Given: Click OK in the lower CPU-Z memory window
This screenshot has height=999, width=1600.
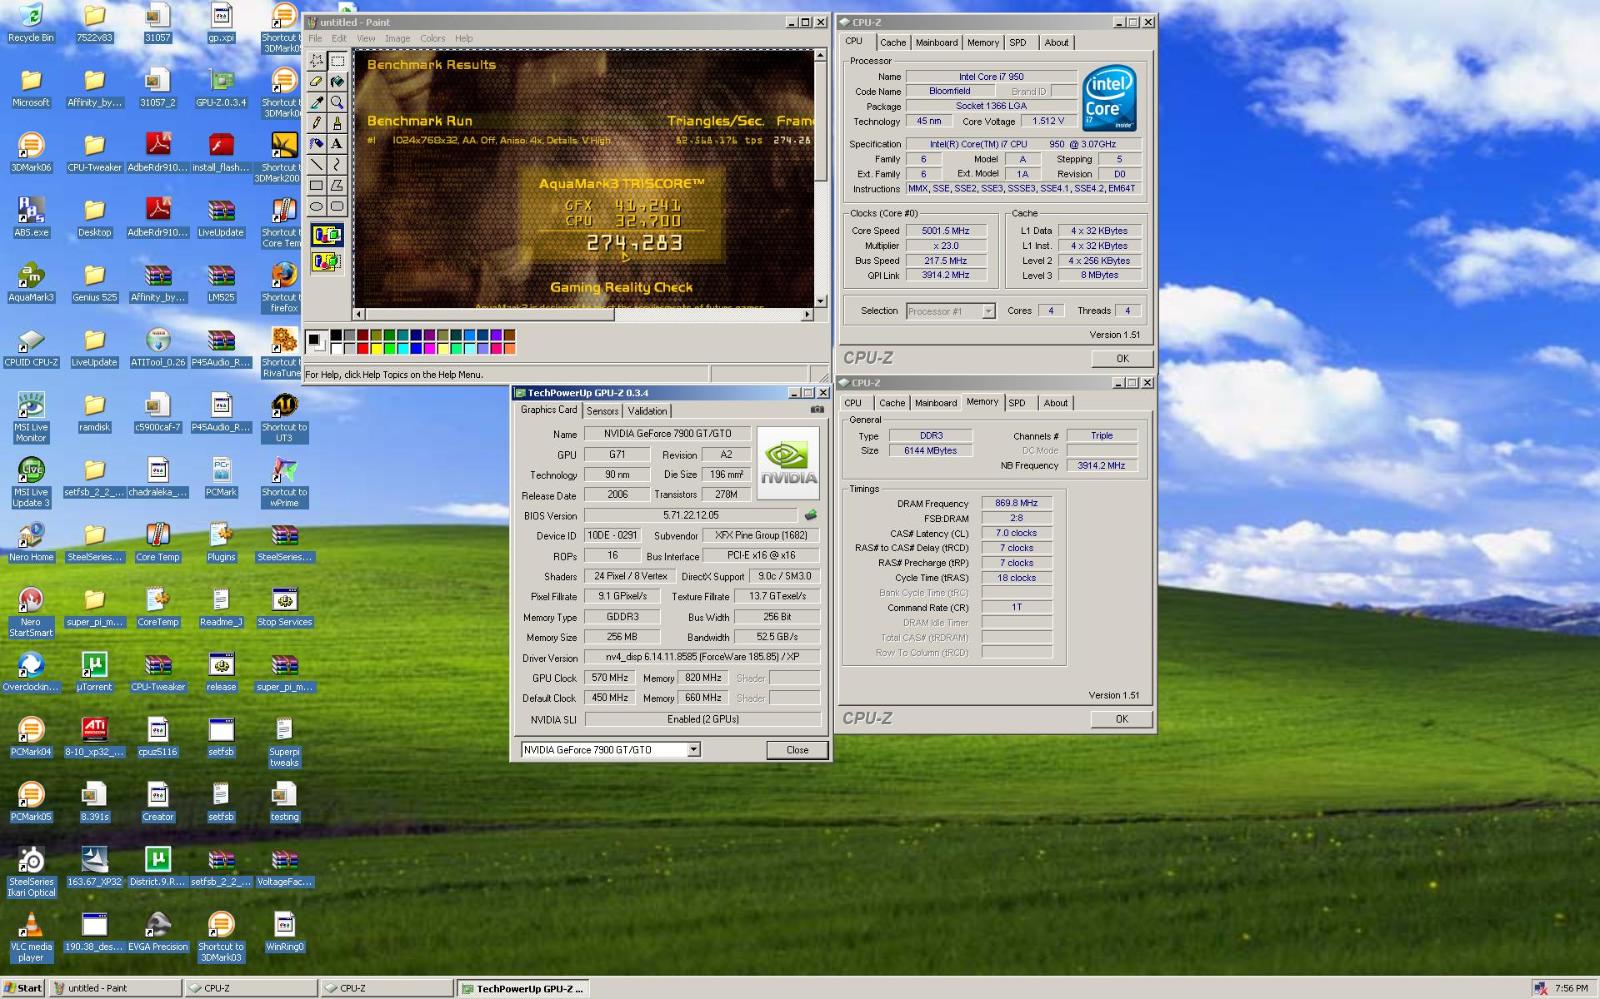Looking at the screenshot, I should (1122, 719).
